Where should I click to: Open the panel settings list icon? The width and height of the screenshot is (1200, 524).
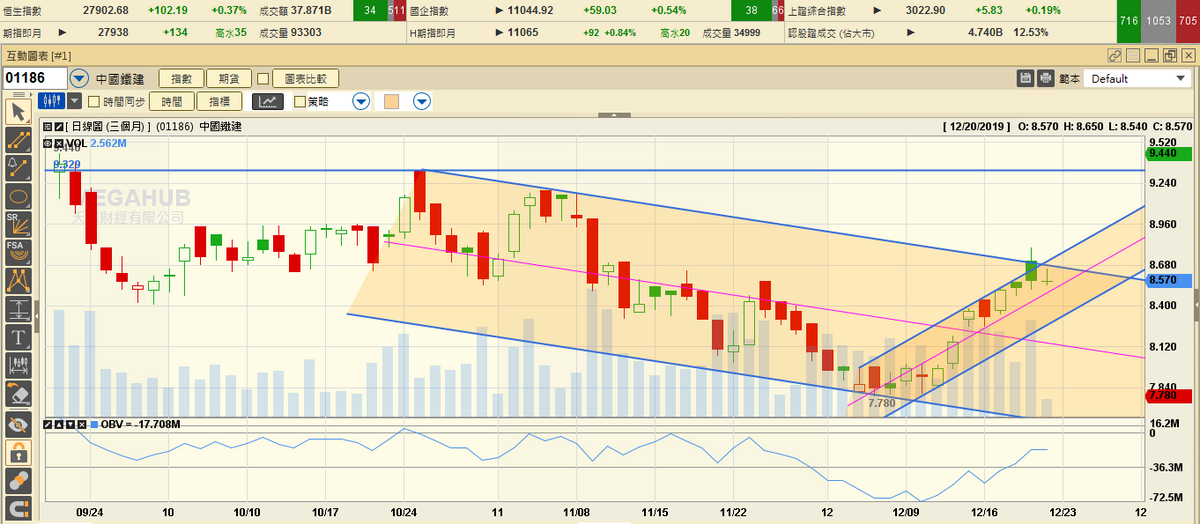[1134, 55]
